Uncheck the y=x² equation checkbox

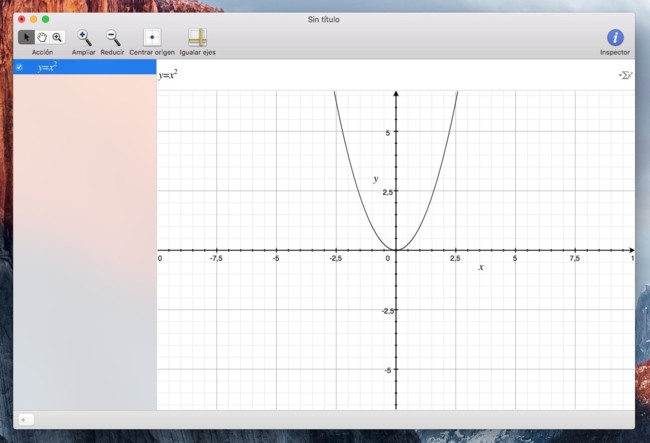(19, 67)
